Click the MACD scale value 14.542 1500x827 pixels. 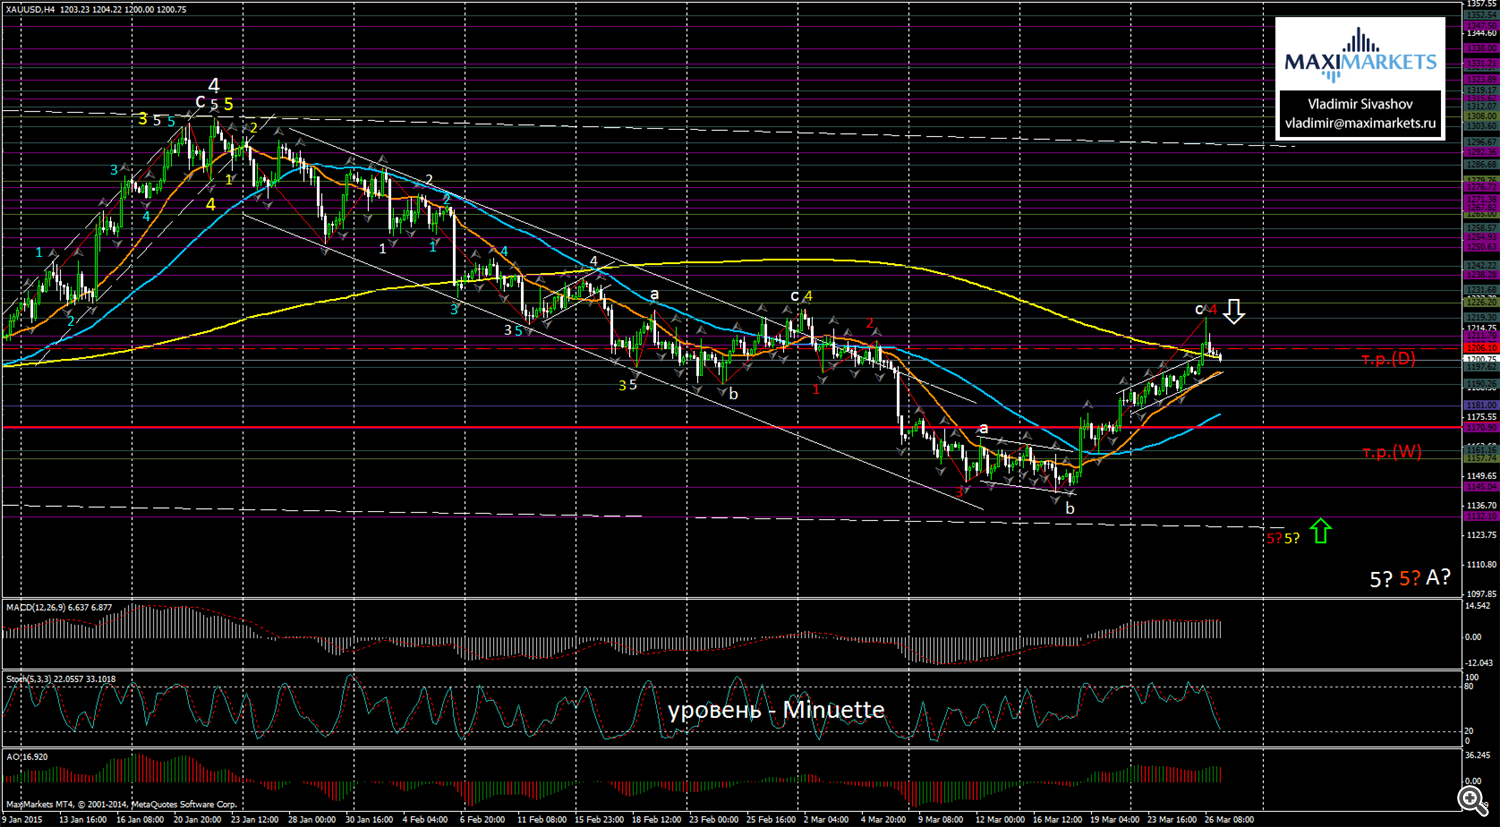coord(1480,606)
